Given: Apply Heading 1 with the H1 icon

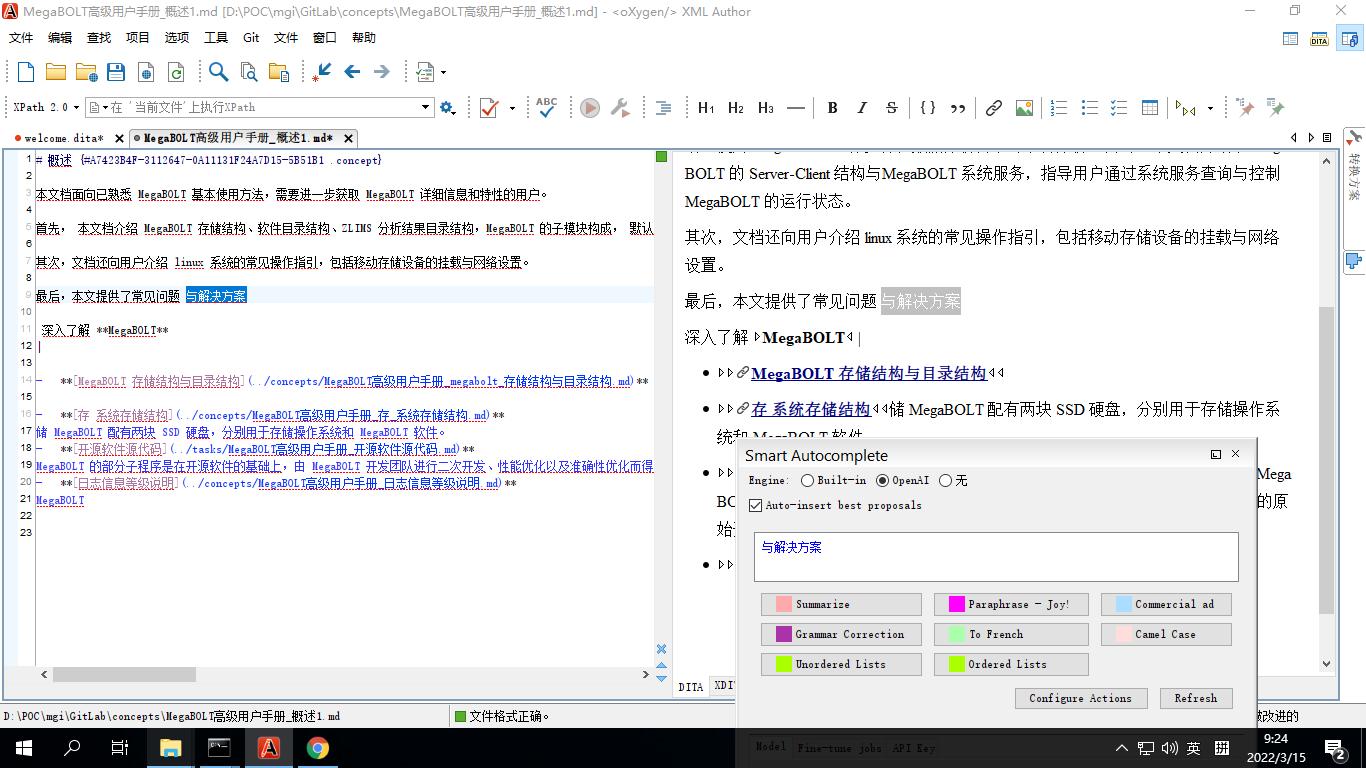Looking at the screenshot, I should tap(706, 108).
